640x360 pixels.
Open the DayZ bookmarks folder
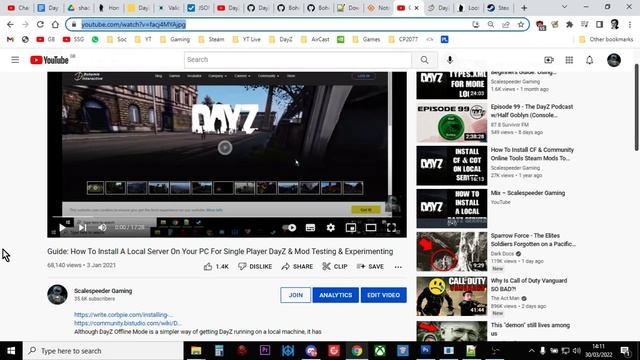281,40
